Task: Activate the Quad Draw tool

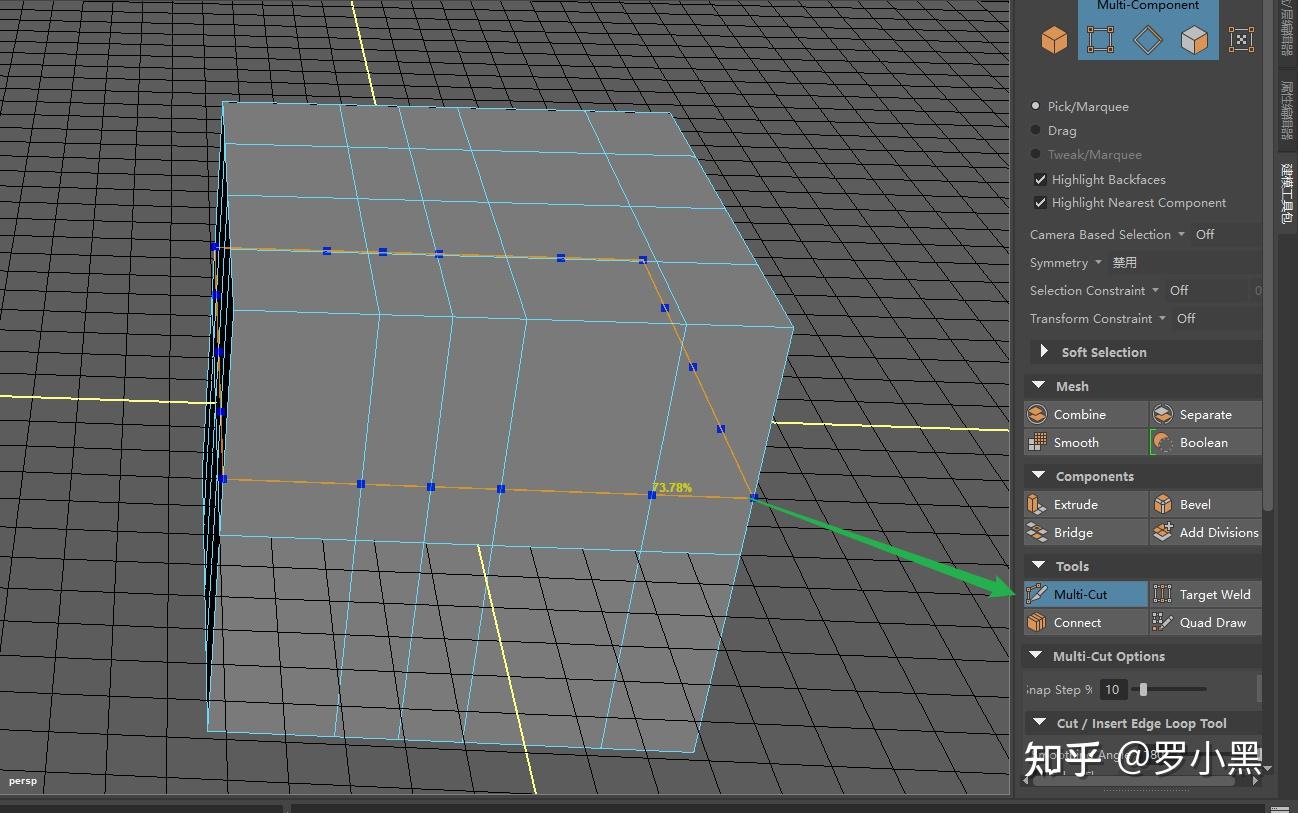Action: pyautogui.click(x=1206, y=622)
